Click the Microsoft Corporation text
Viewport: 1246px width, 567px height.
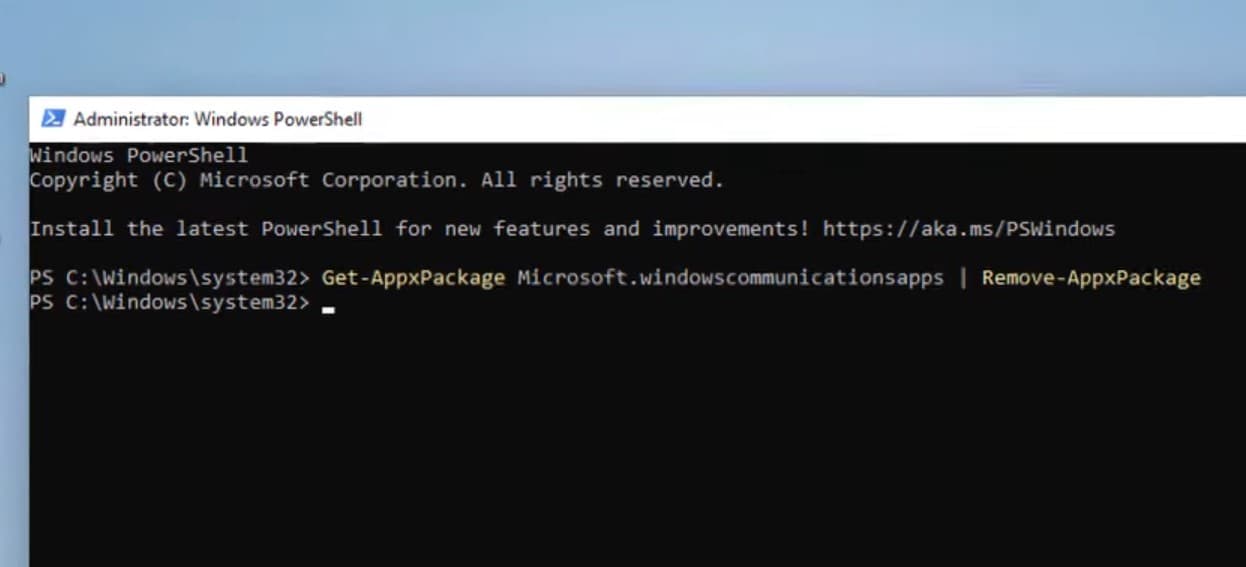(x=333, y=180)
